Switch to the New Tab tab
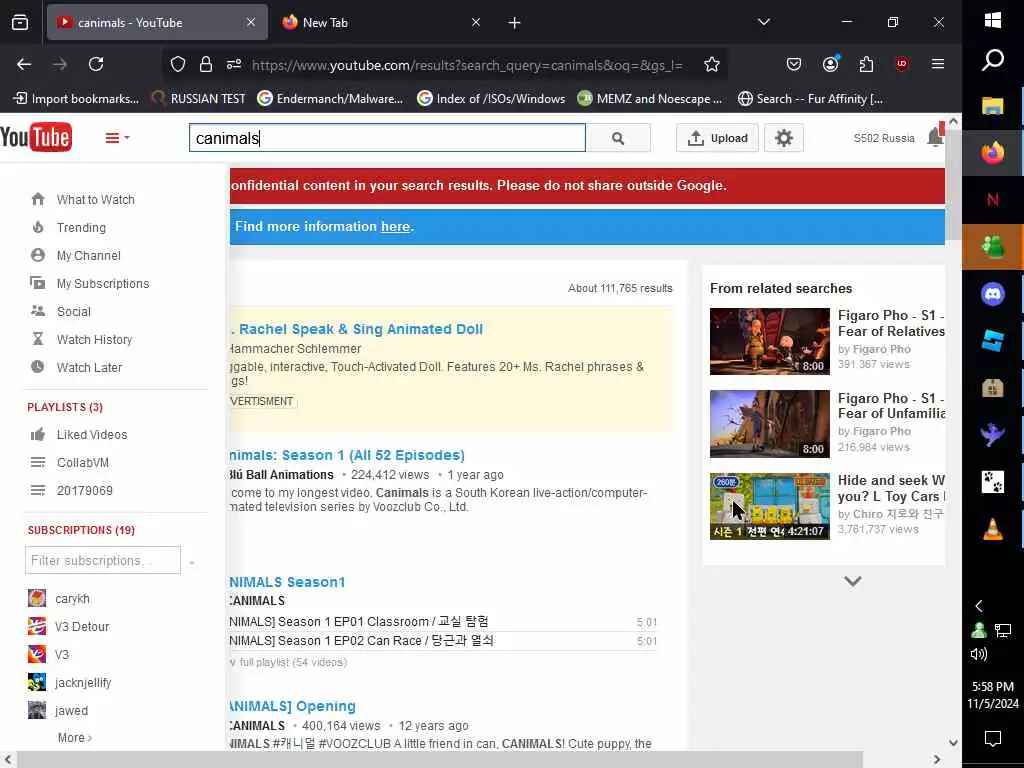Viewport: 1024px width, 768px height. [381, 22]
